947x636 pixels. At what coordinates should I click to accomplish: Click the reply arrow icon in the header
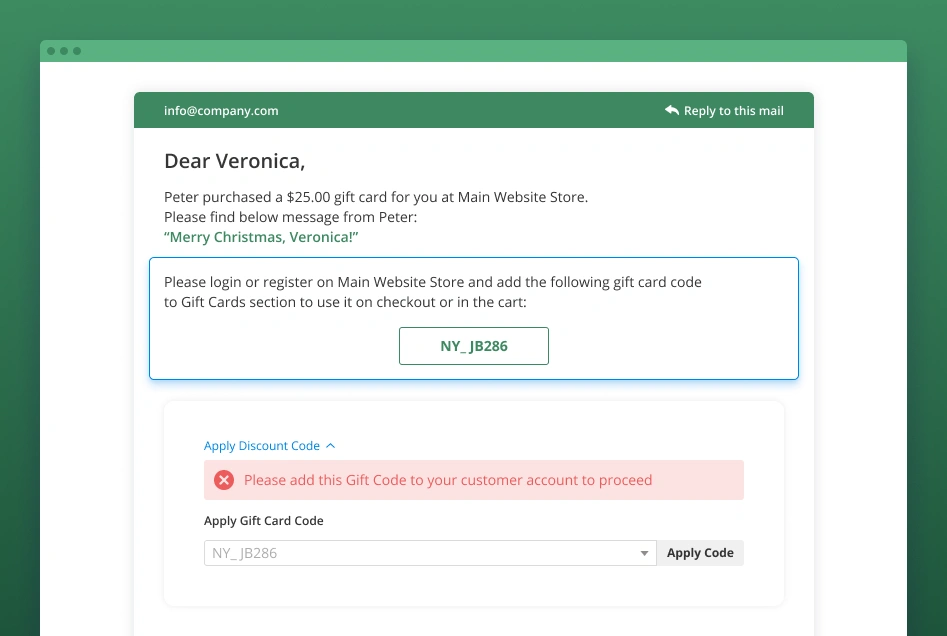(x=672, y=110)
